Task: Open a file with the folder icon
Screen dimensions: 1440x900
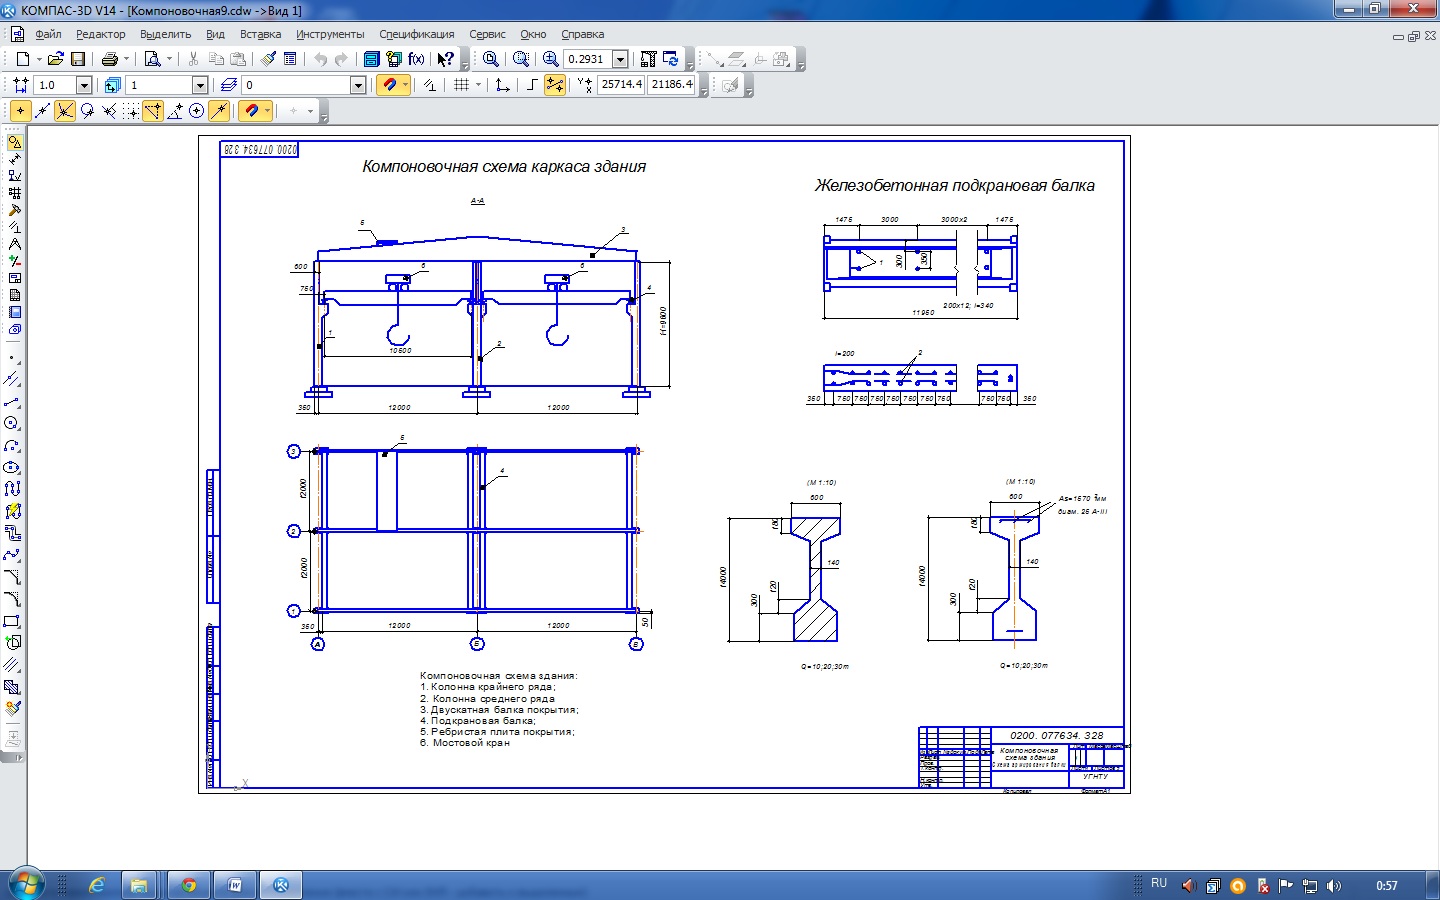Action: (x=55, y=59)
